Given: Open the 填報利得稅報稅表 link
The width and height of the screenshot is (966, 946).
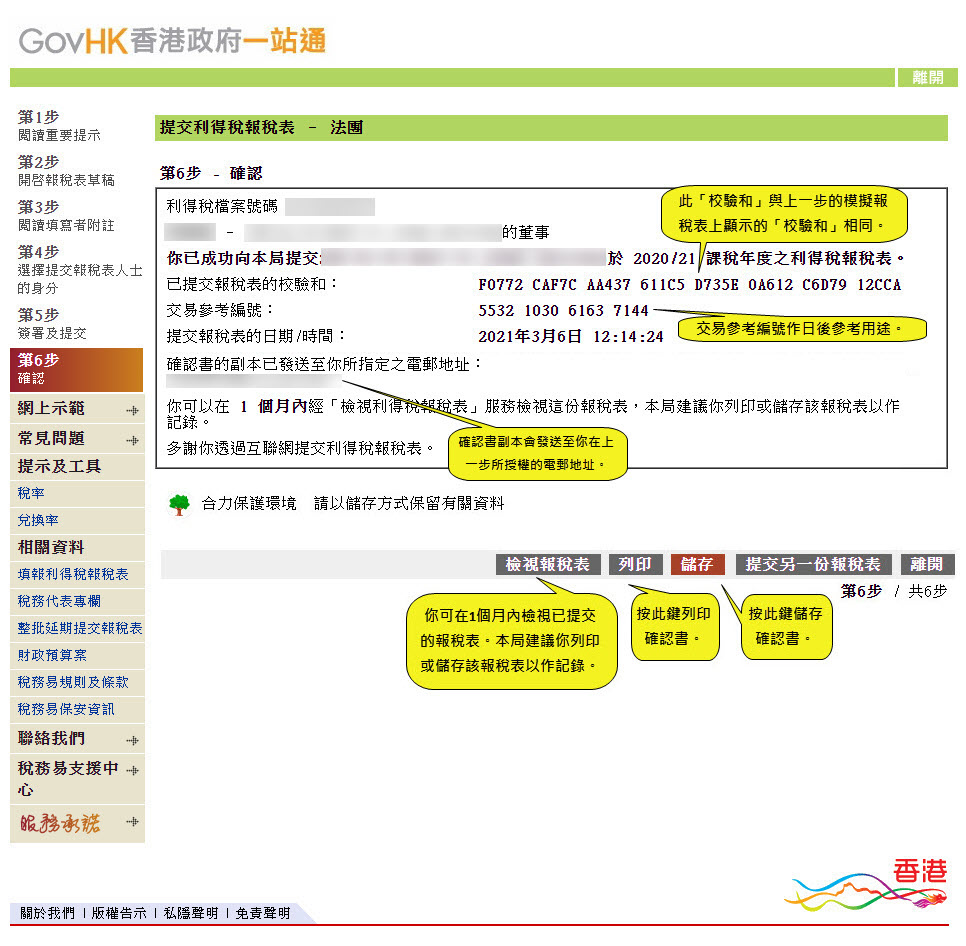Looking at the screenshot, I should click(73, 575).
